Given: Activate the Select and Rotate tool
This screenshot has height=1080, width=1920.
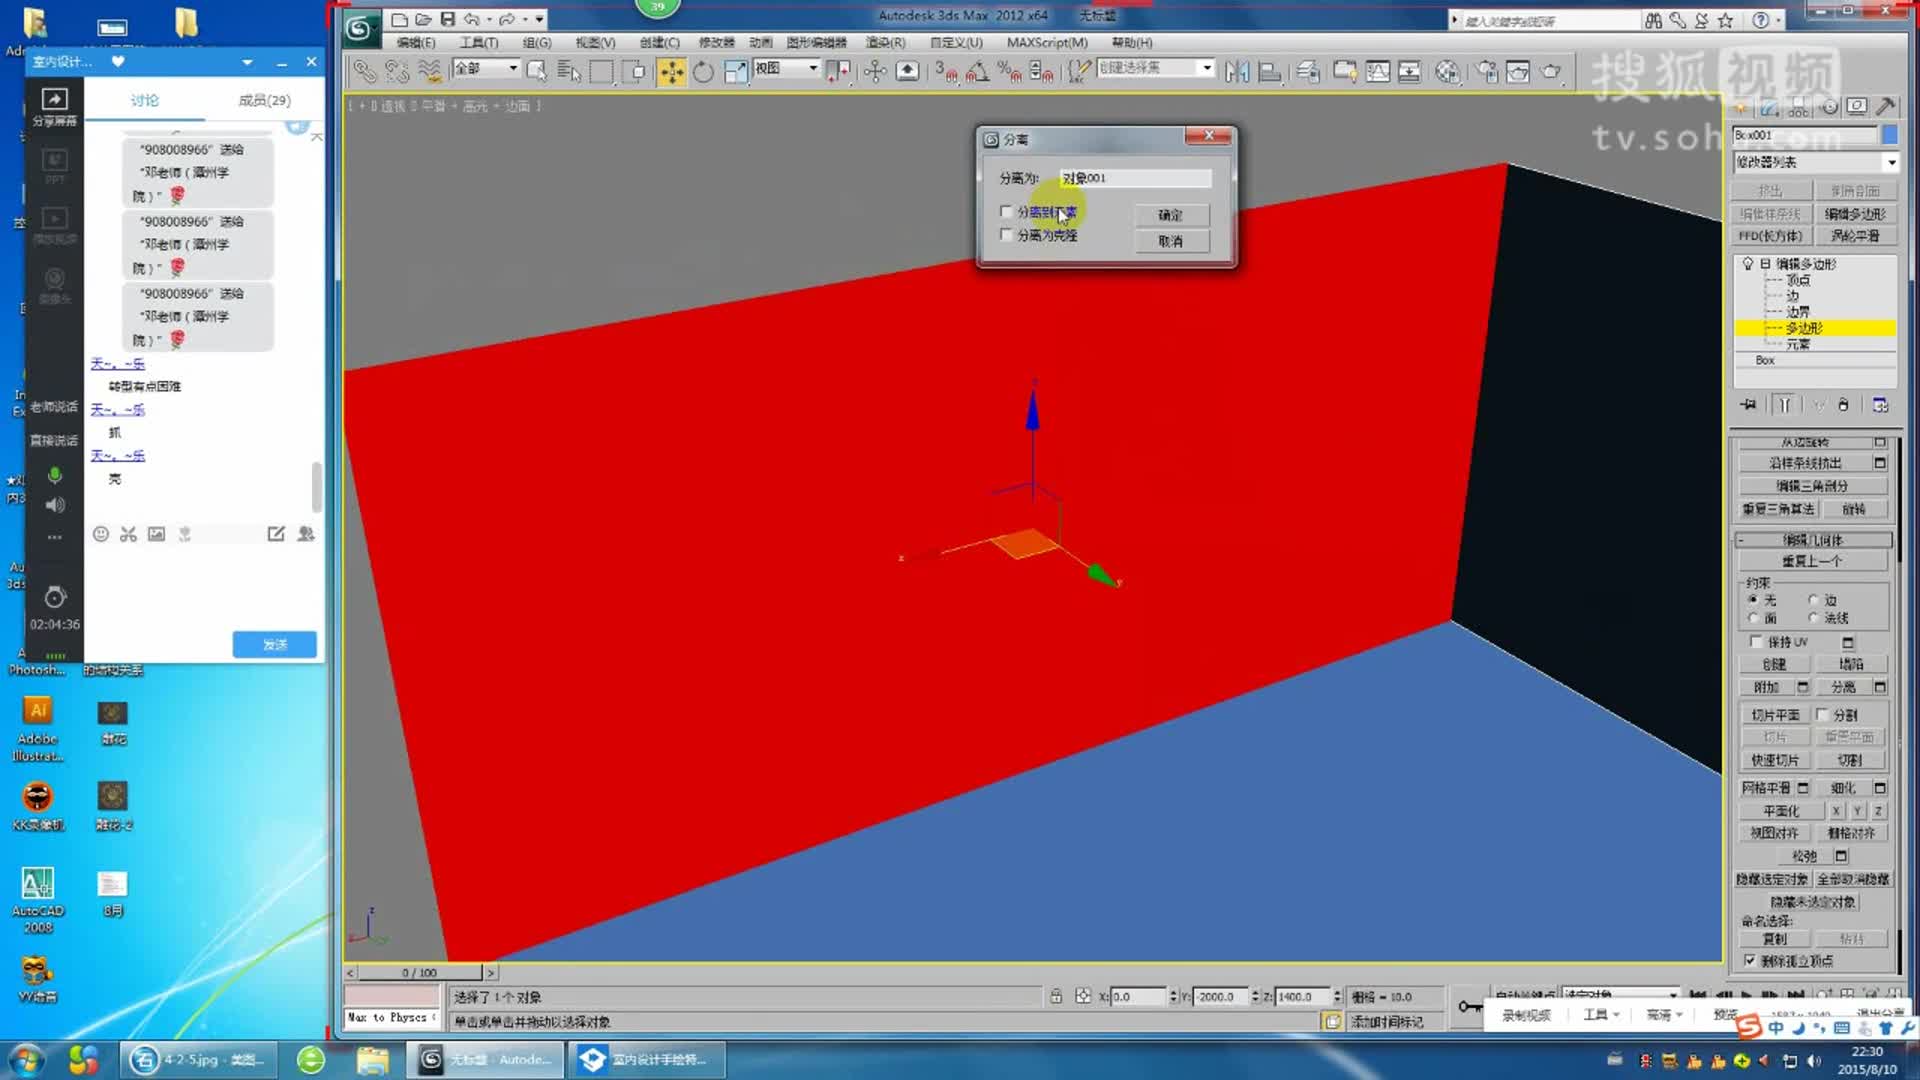Looking at the screenshot, I should [x=704, y=71].
